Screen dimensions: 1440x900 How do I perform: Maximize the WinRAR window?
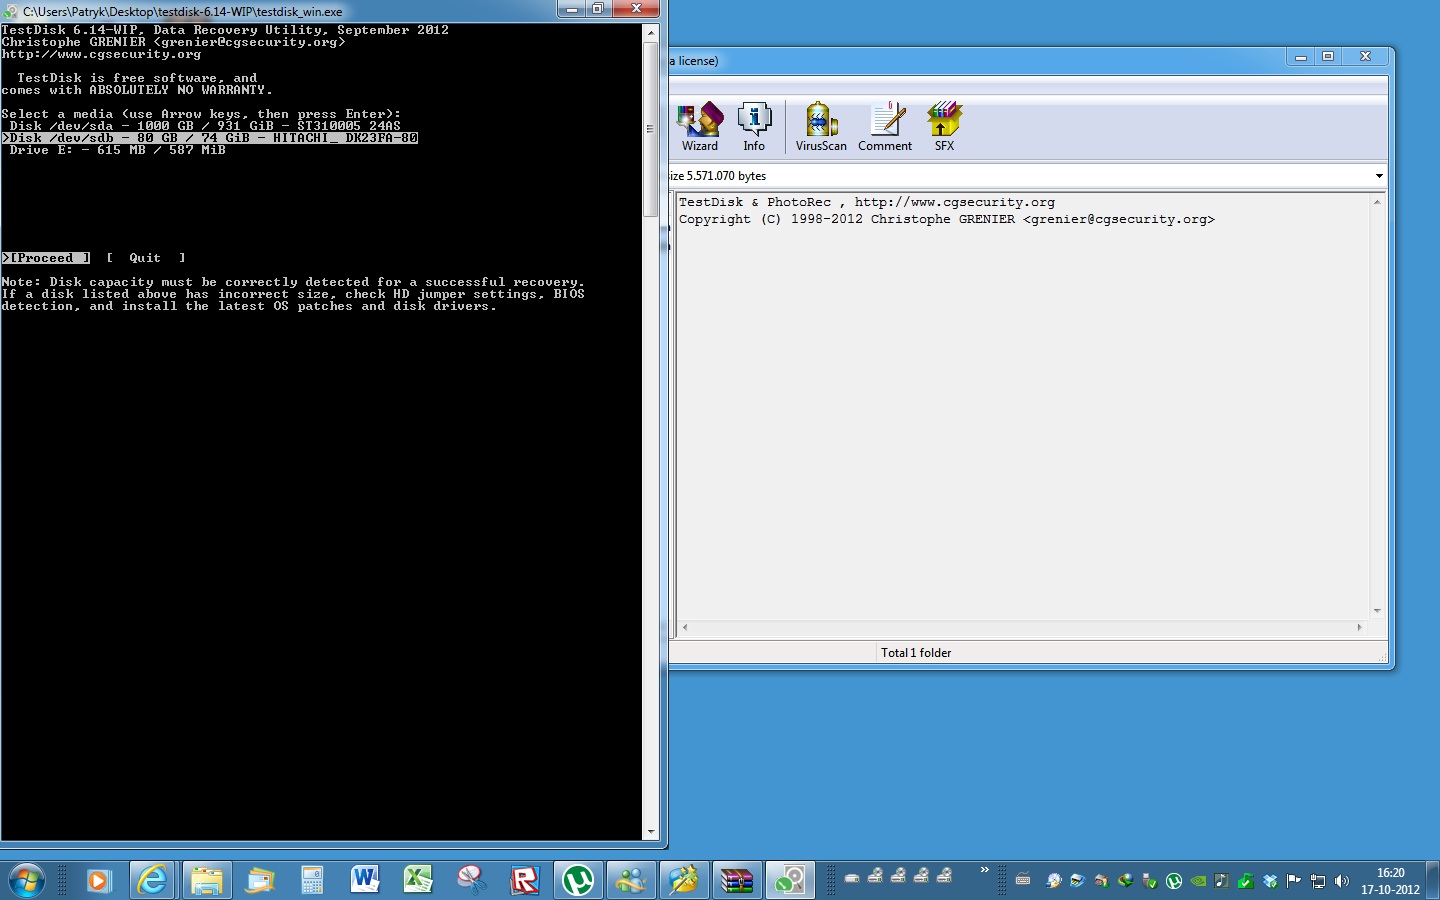[x=1328, y=57]
